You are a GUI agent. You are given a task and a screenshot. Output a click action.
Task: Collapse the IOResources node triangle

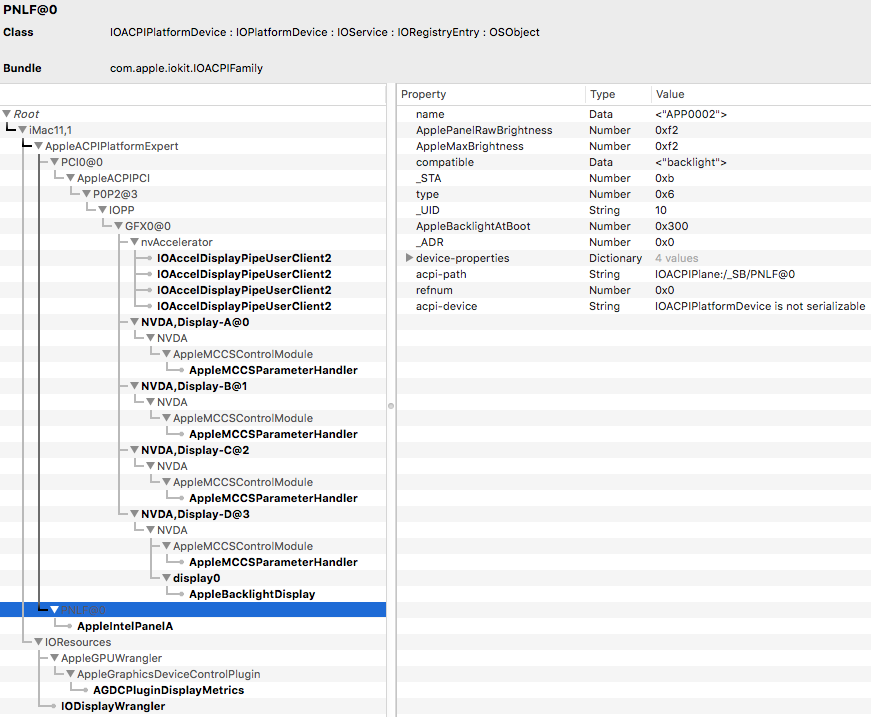[38, 642]
